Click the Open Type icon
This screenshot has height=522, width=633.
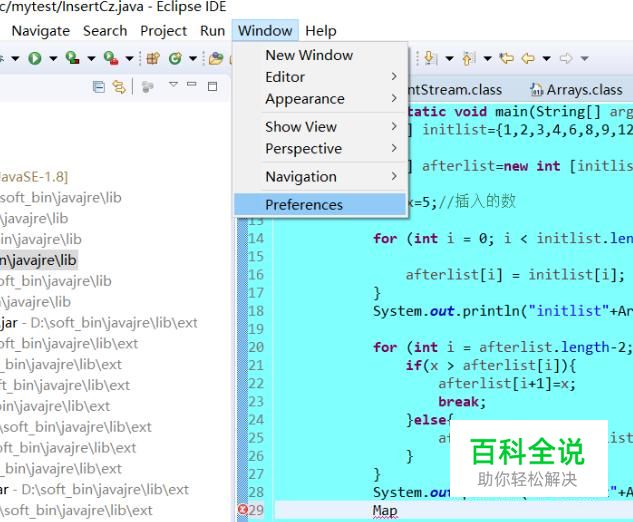(216, 59)
